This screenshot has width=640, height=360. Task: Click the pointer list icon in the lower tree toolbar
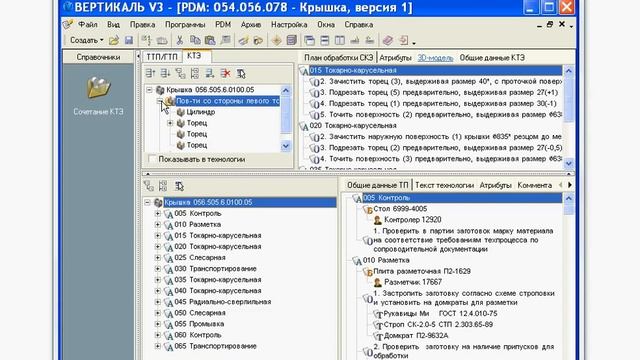[179, 186]
